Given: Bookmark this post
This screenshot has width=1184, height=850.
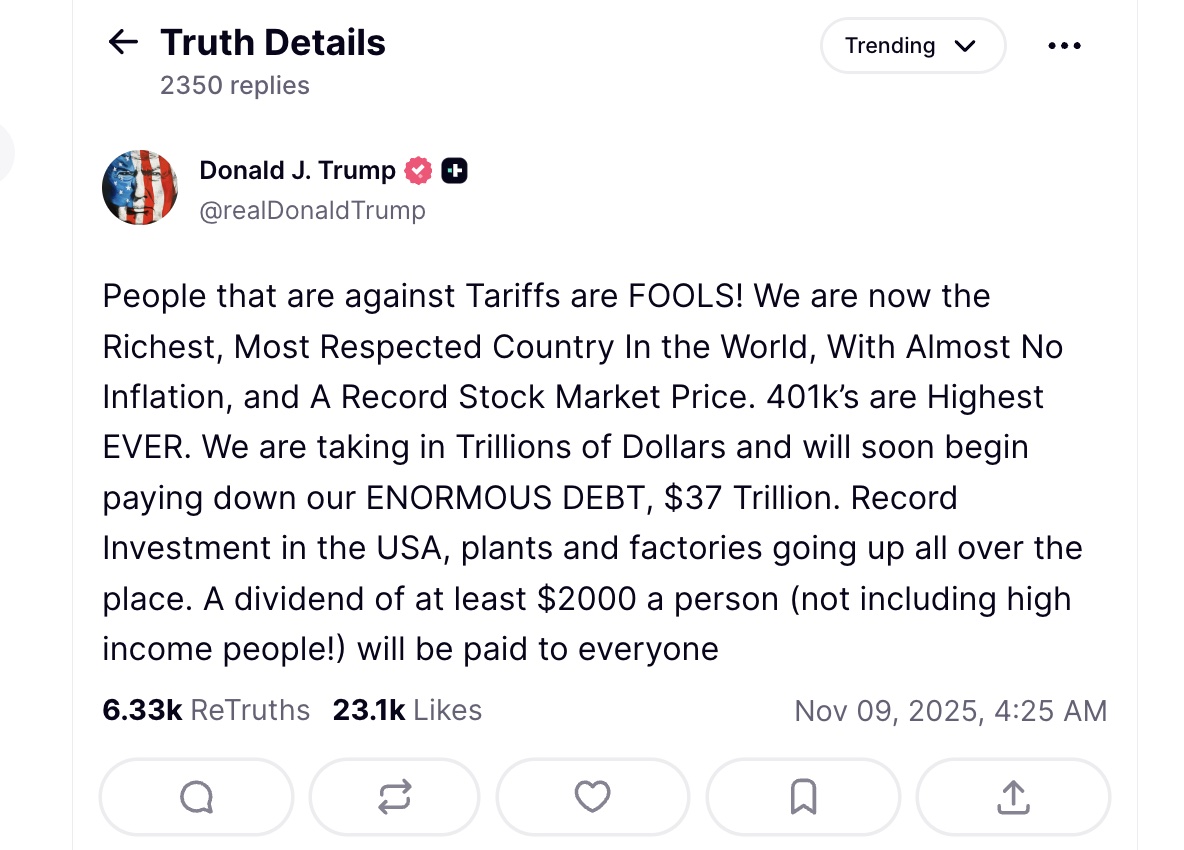Looking at the screenshot, I should tap(803, 797).
